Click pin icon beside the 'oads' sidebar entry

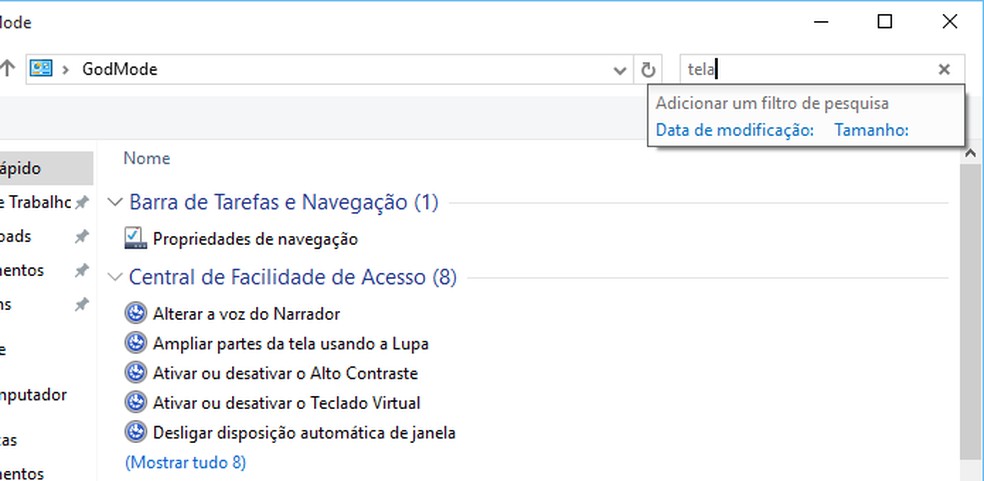pyautogui.click(x=82, y=237)
